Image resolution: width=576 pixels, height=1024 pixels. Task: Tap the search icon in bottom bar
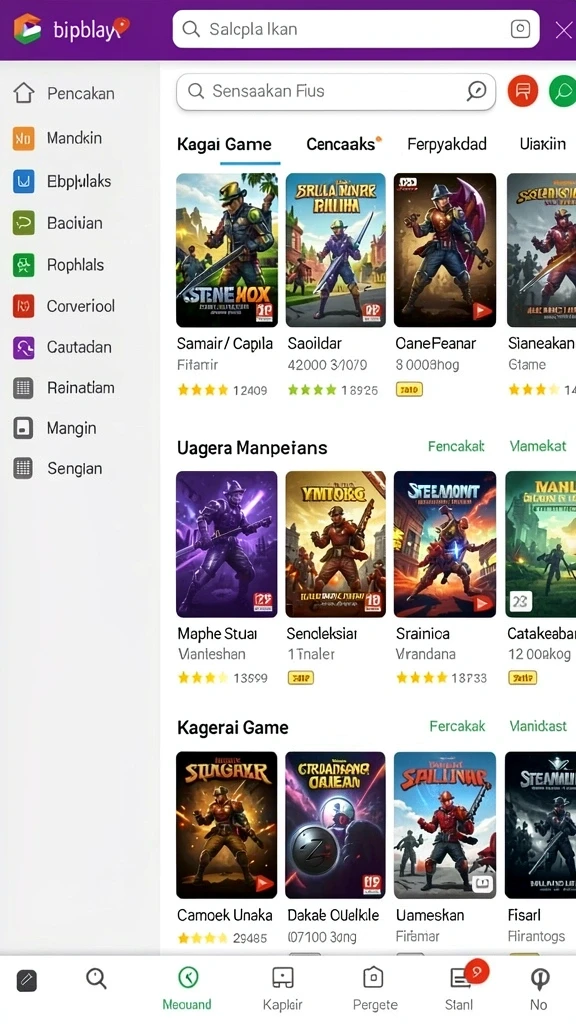[x=96, y=978]
